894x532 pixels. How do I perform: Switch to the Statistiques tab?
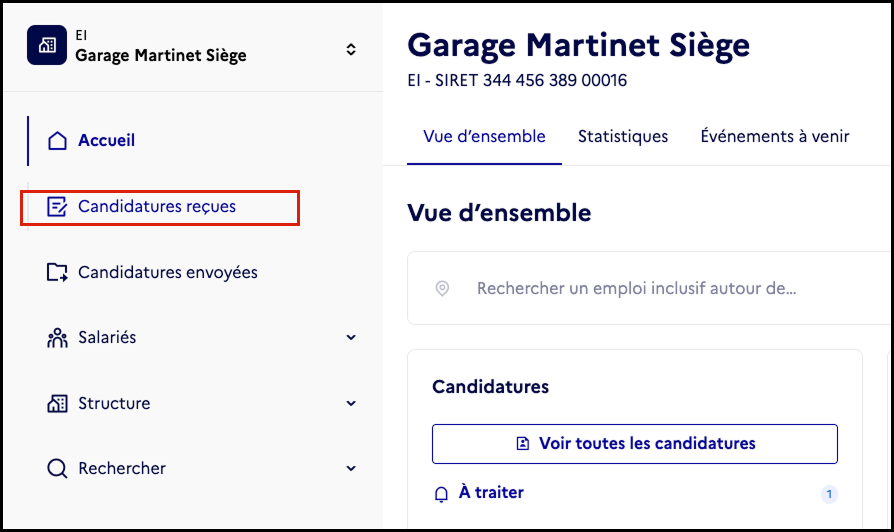[x=623, y=137]
